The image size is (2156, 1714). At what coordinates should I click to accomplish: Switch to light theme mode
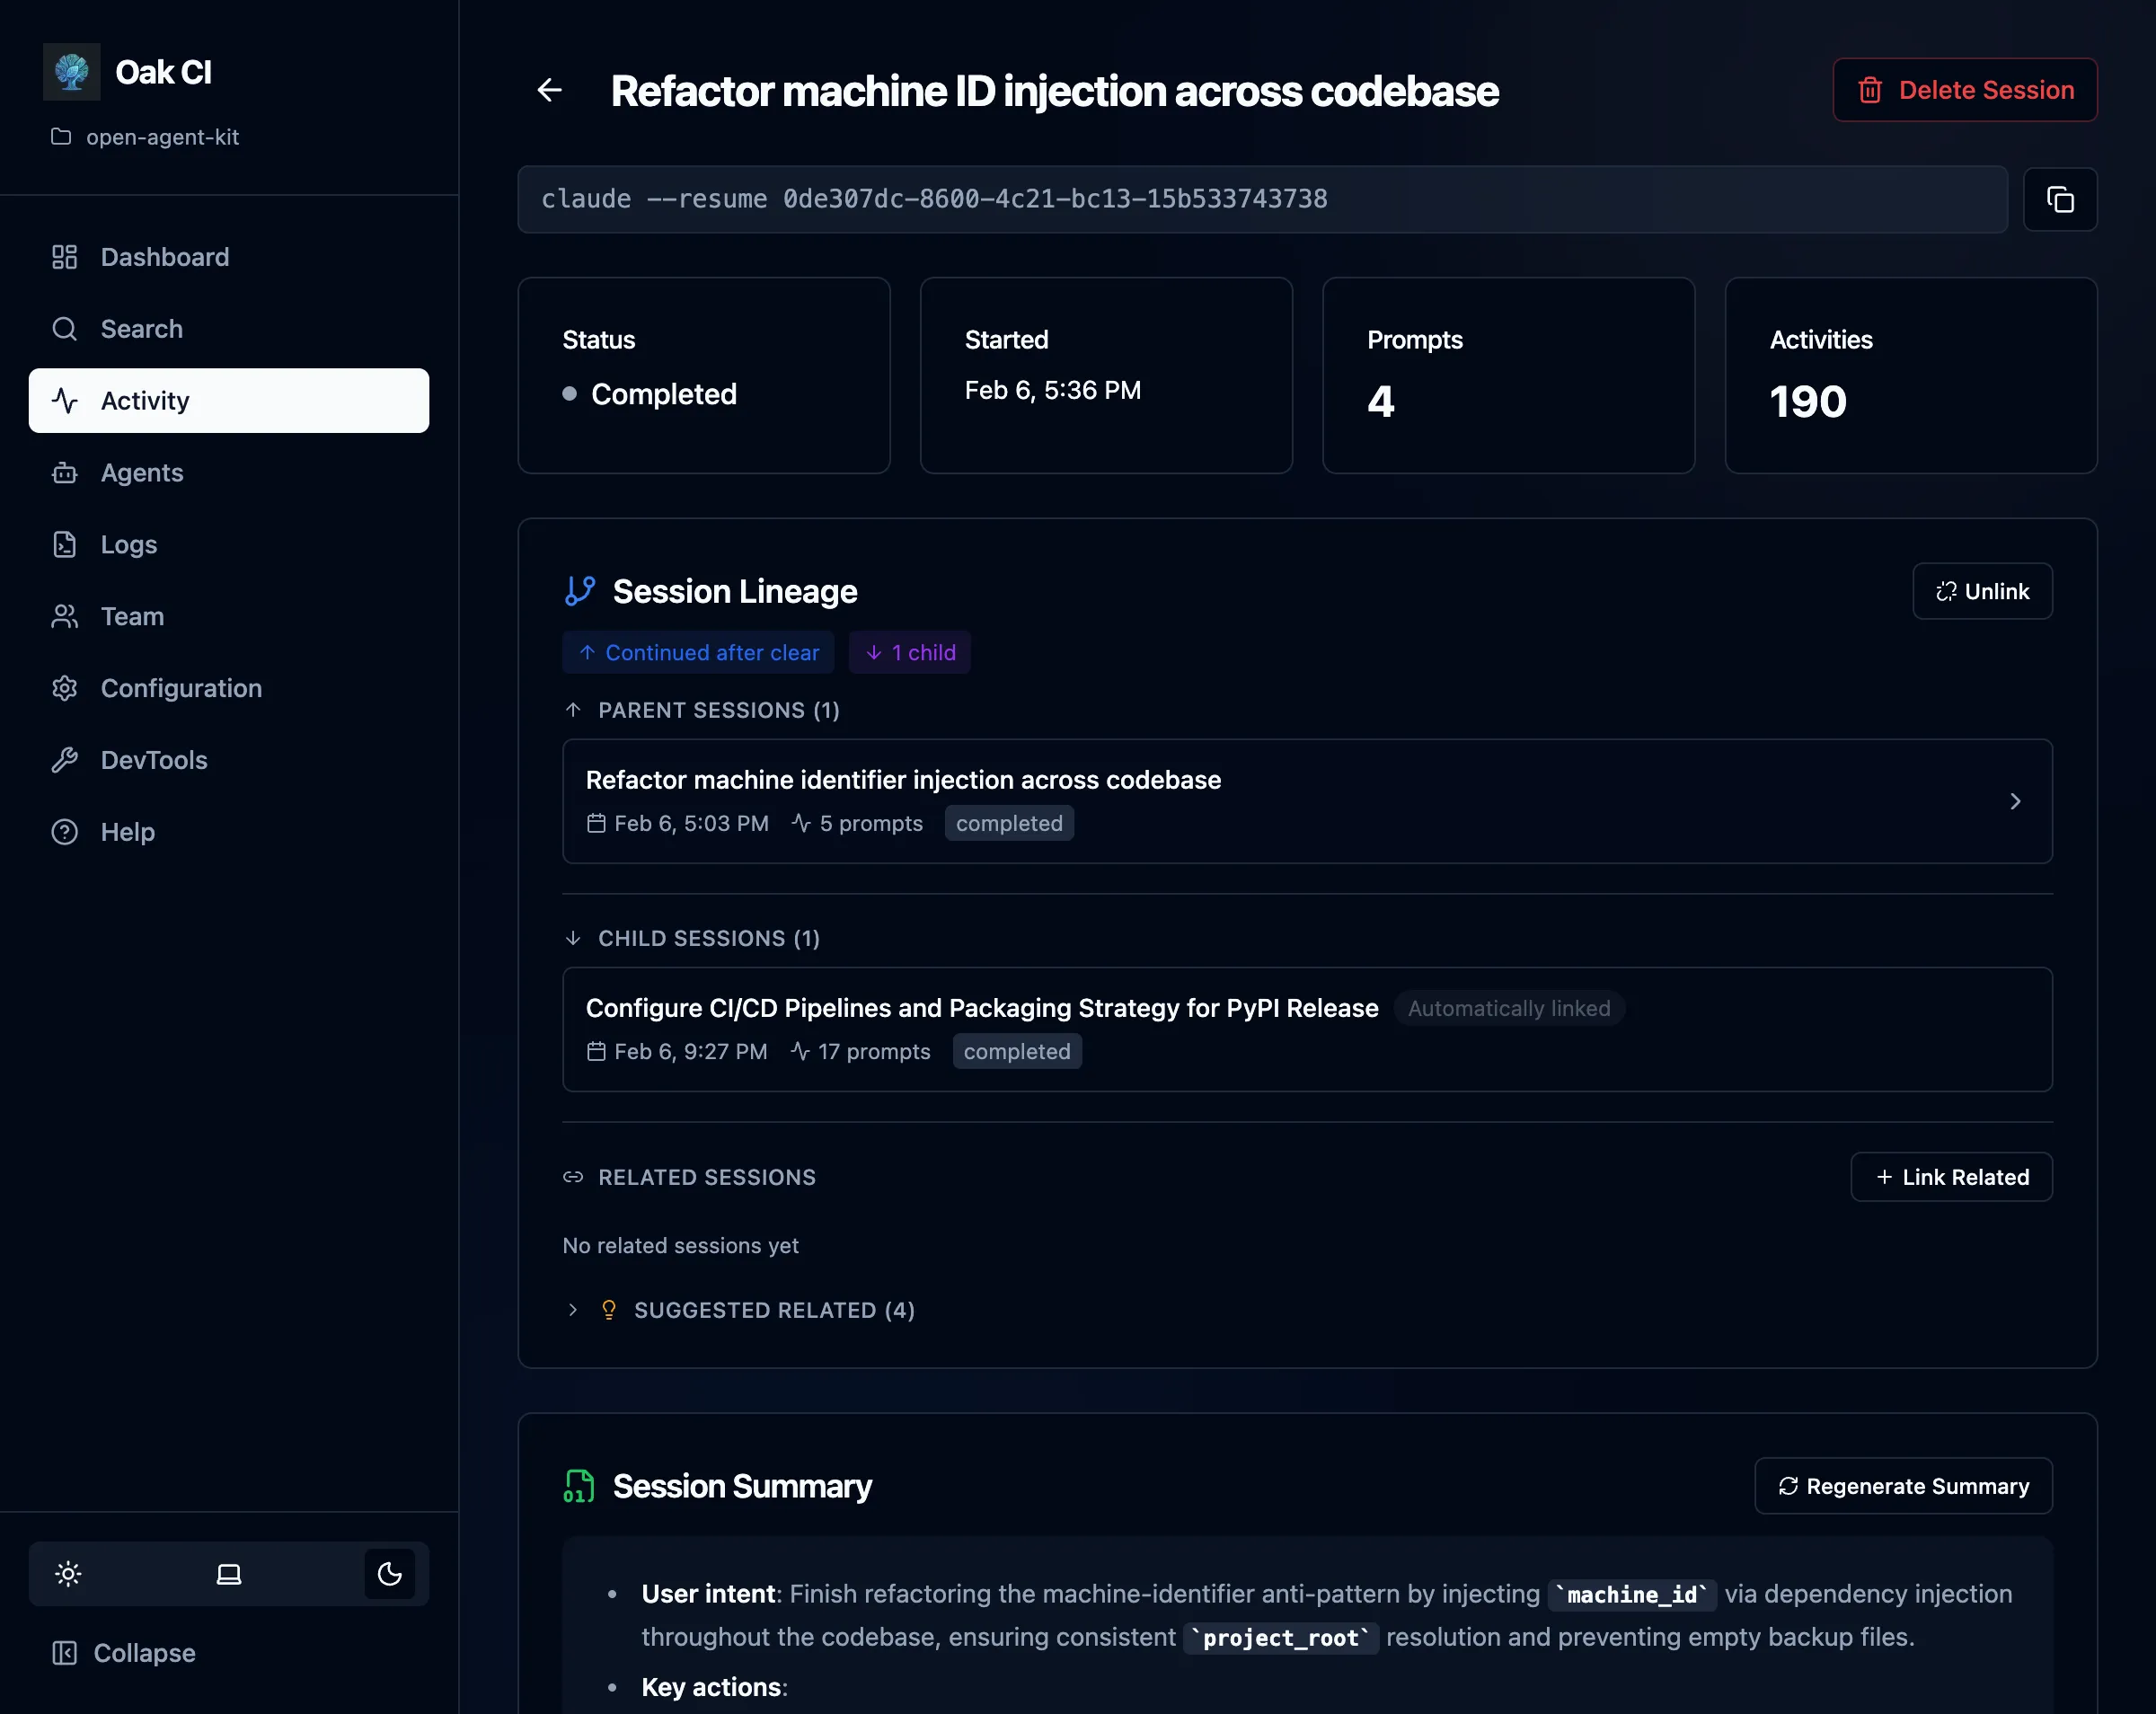68,1573
